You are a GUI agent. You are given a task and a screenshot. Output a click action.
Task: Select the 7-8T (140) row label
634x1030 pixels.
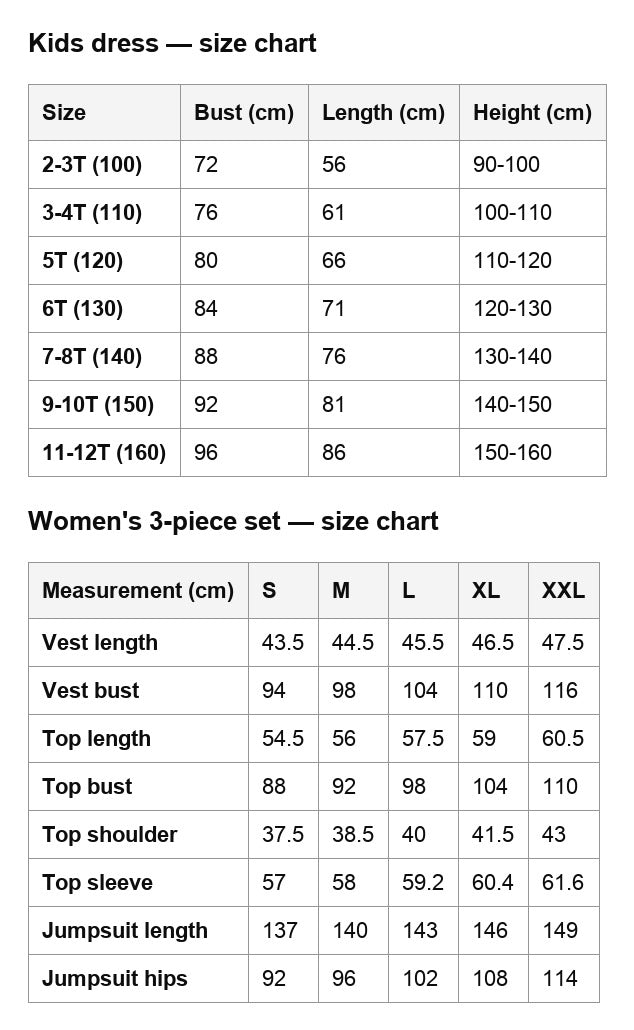(92, 356)
